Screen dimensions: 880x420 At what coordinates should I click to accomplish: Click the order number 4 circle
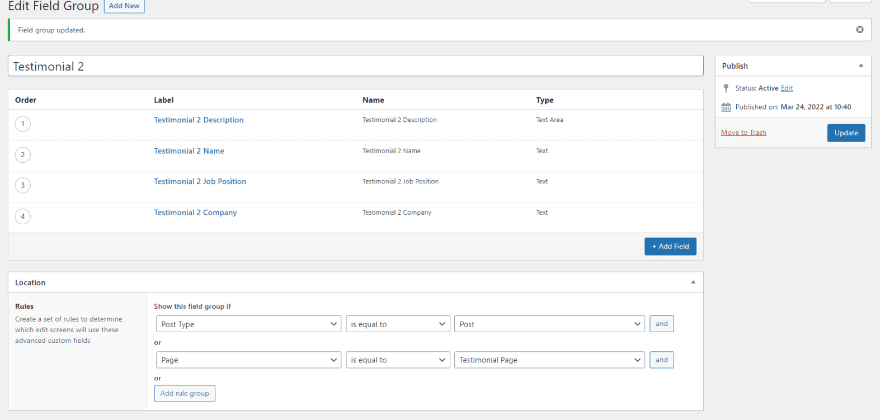coord(23,216)
